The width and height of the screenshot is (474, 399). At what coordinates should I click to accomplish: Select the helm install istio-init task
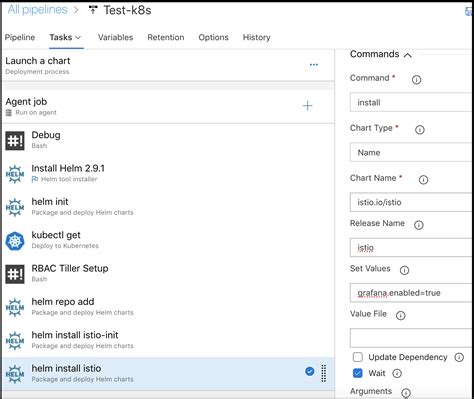pos(168,340)
